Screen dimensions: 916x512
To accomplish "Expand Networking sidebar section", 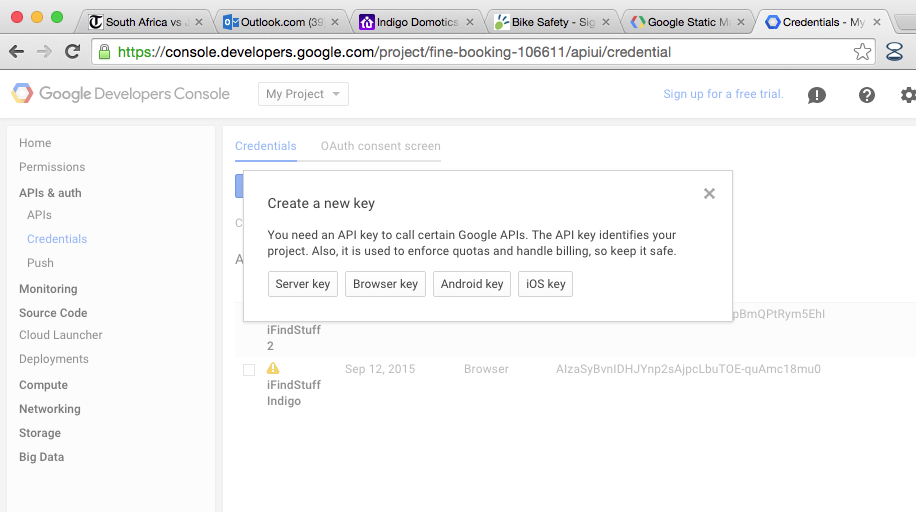I will (50, 409).
